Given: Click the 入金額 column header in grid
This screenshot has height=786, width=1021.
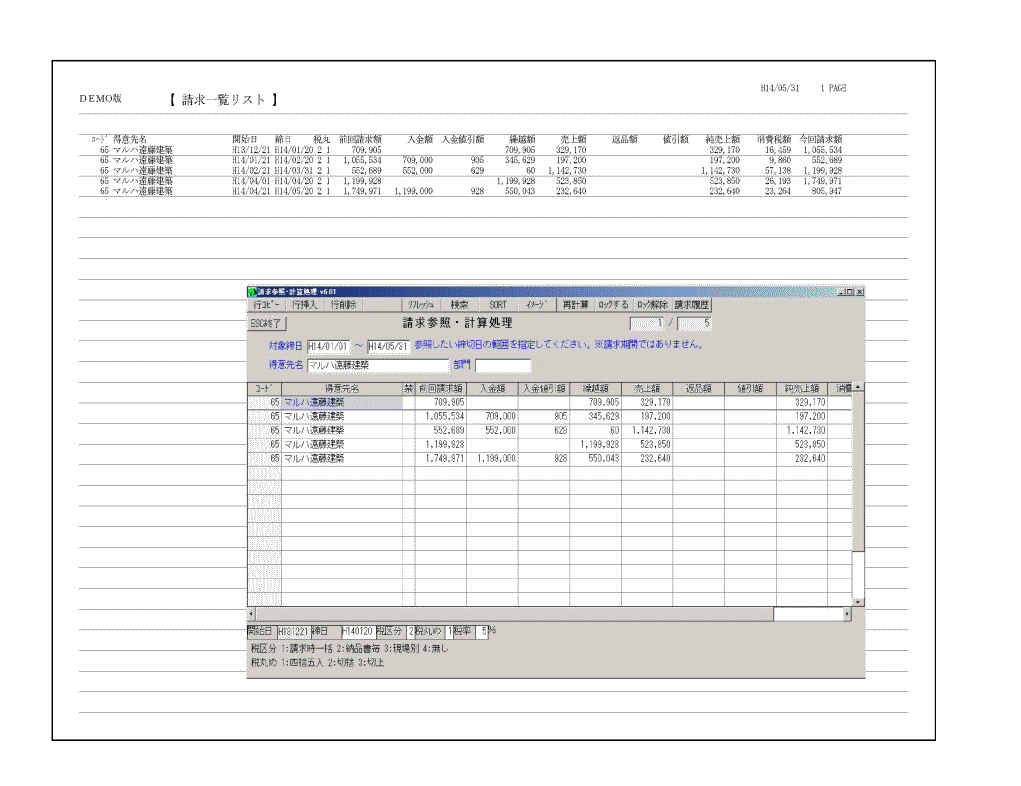Looking at the screenshot, I should tap(492, 389).
